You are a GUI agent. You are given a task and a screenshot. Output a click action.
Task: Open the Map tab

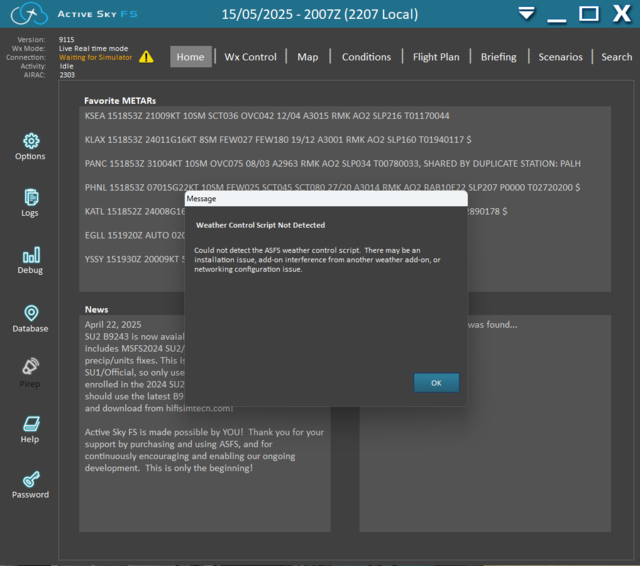[x=308, y=57]
